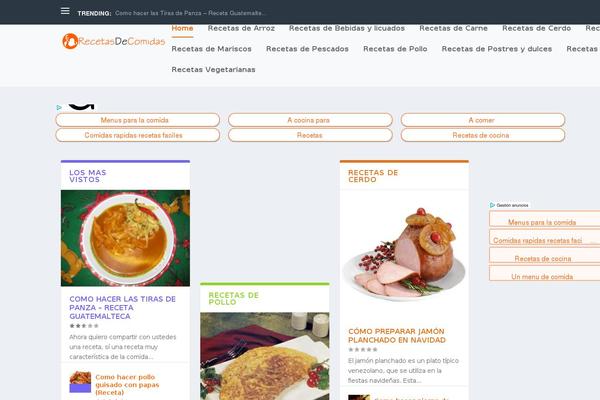Open Recetas de Bebidas y licuados
This screenshot has height=400, width=600.
coord(347,28)
